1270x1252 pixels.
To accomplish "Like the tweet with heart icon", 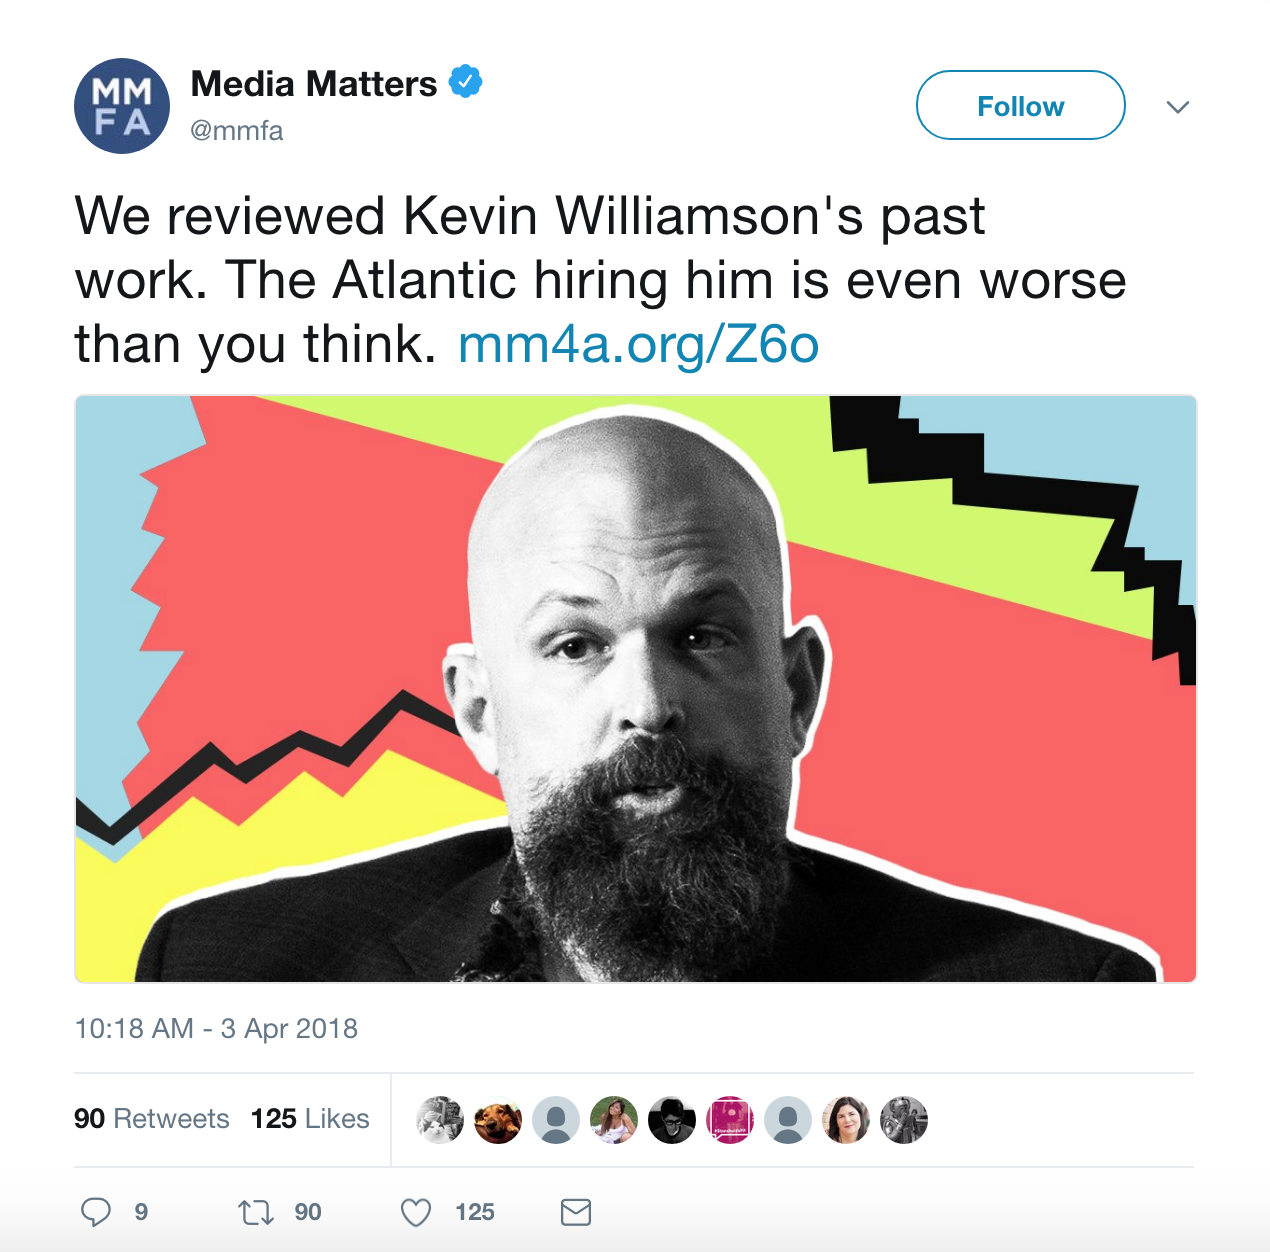I will [x=416, y=1213].
